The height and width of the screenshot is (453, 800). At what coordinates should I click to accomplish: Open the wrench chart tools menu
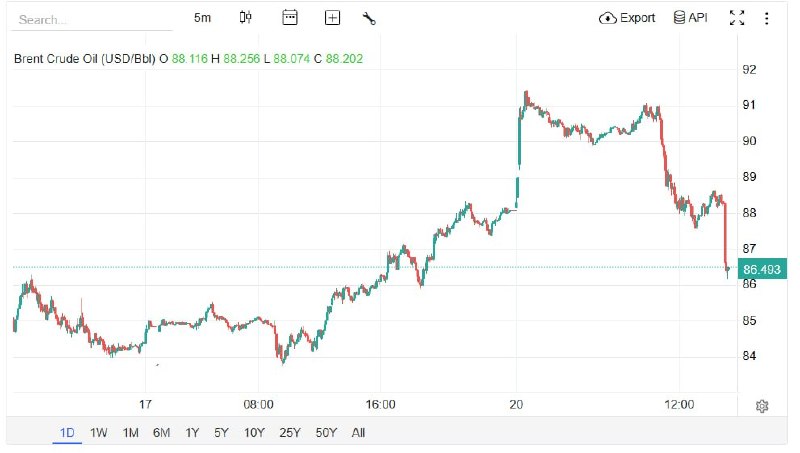[x=369, y=19]
